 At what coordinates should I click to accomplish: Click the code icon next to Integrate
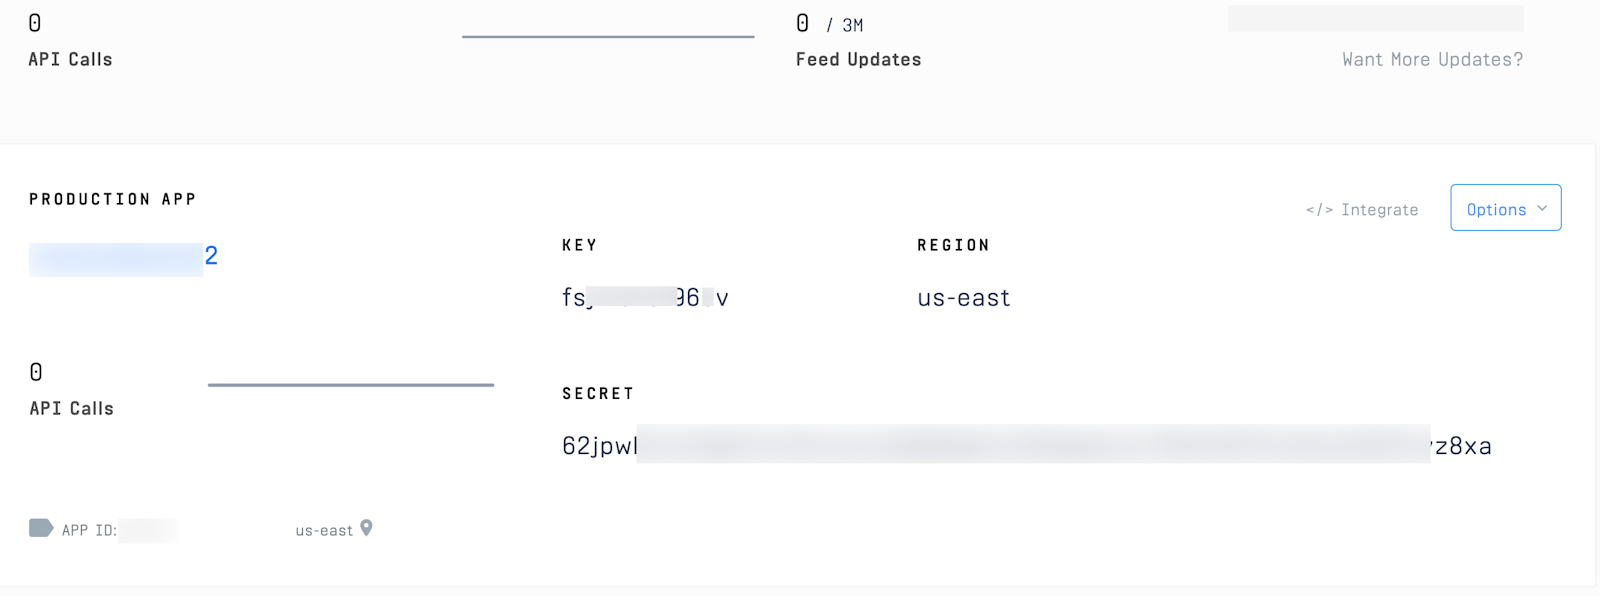1318,209
